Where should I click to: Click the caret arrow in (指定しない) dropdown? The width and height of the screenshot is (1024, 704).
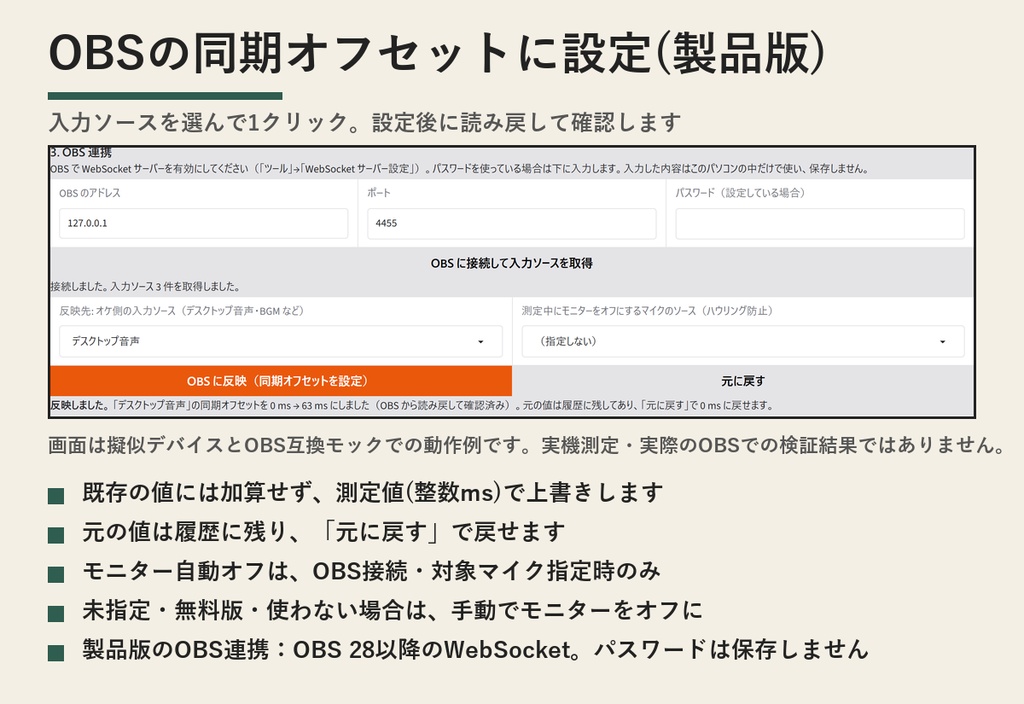pyautogui.click(x=942, y=342)
